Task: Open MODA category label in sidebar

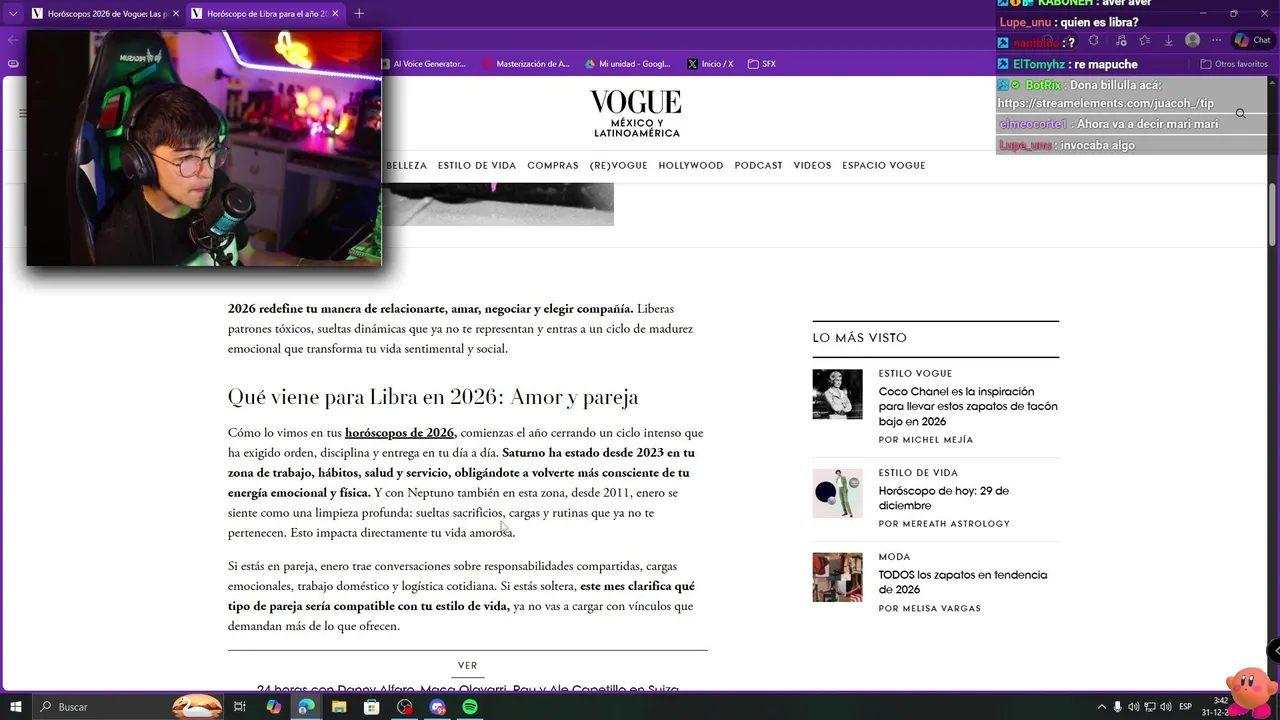Action: tap(895, 557)
